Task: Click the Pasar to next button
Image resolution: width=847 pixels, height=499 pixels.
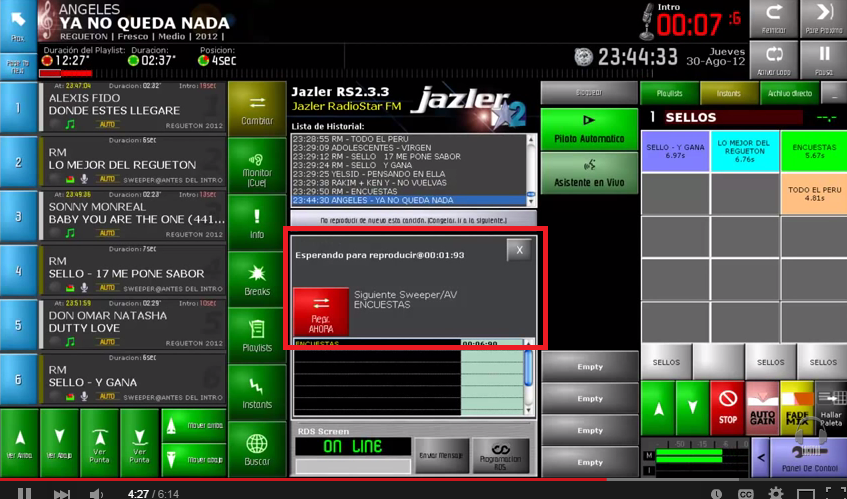Action: tap(18, 66)
